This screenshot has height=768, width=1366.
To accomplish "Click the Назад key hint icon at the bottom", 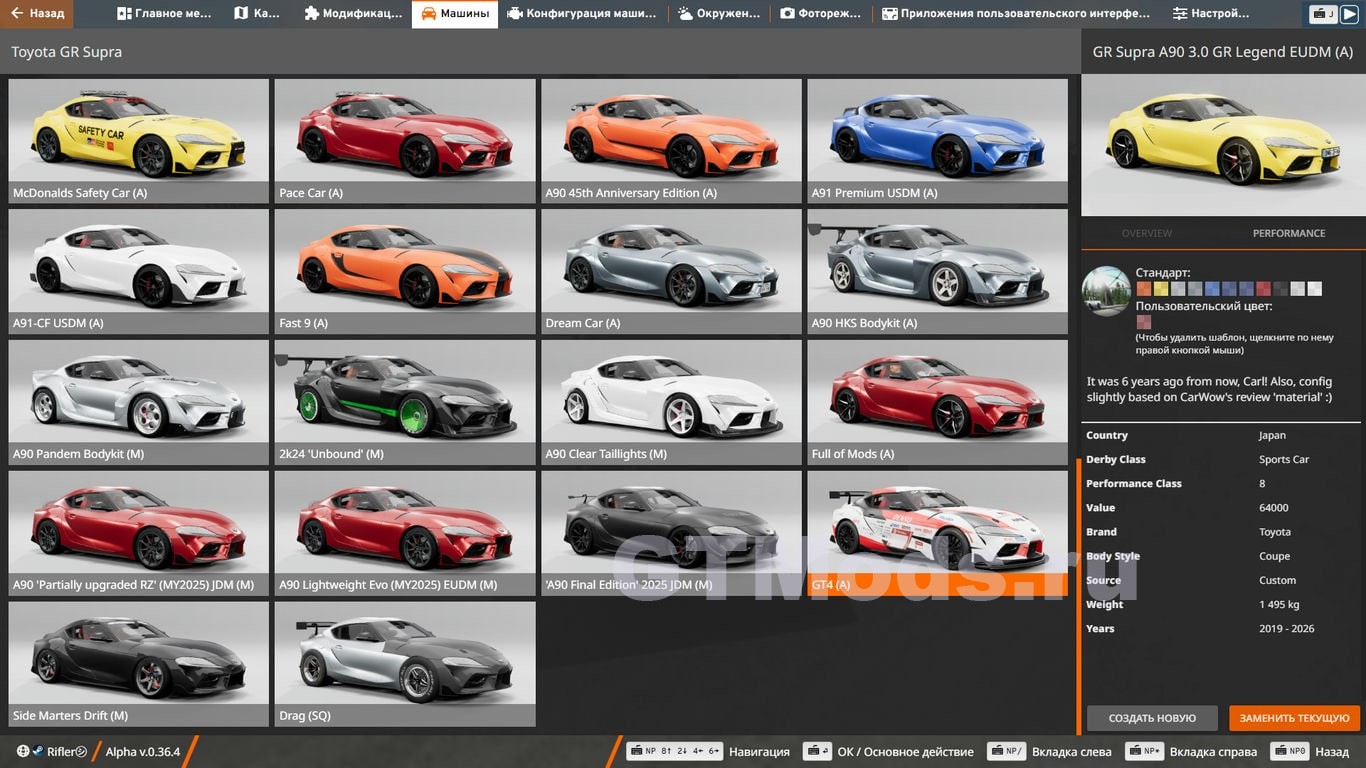I will (1289, 751).
